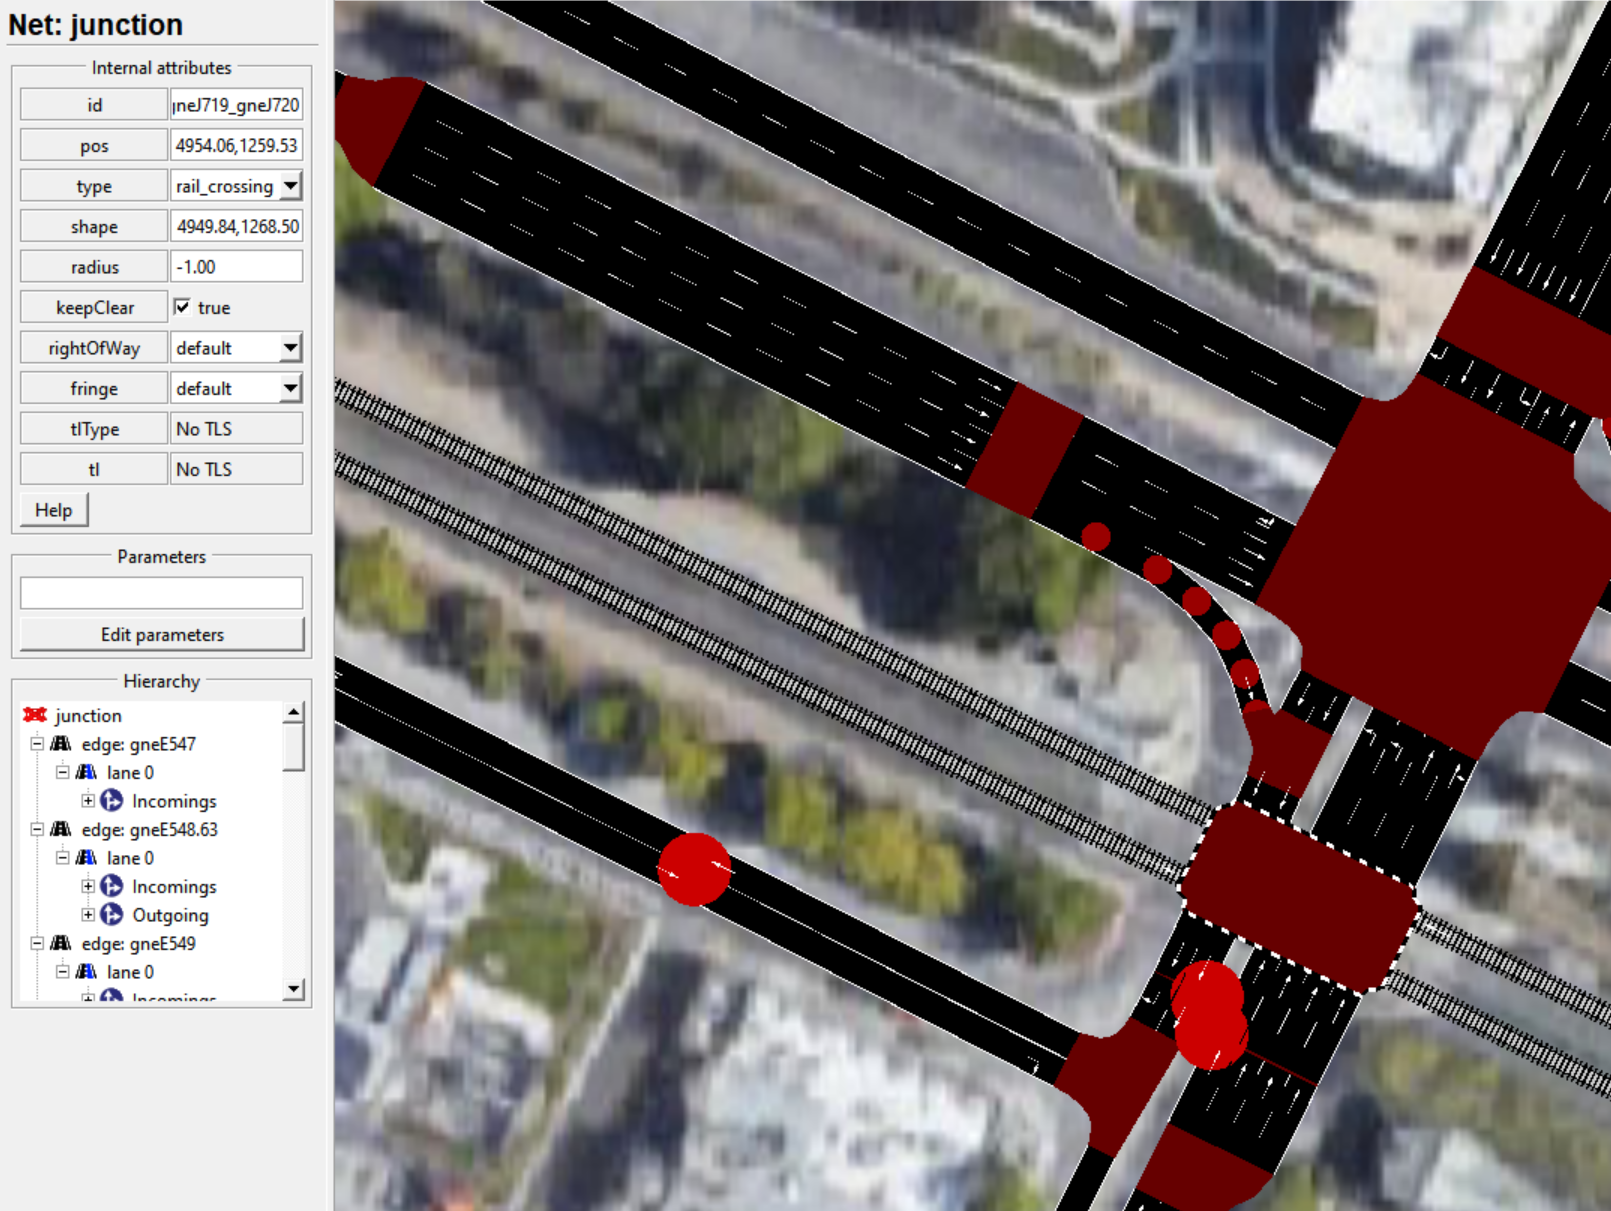Image resolution: width=1611 pixels, height=1211 pixels.
Task: Click the Hierarchy scrollbar down arrow
Action: pos(293,989)
